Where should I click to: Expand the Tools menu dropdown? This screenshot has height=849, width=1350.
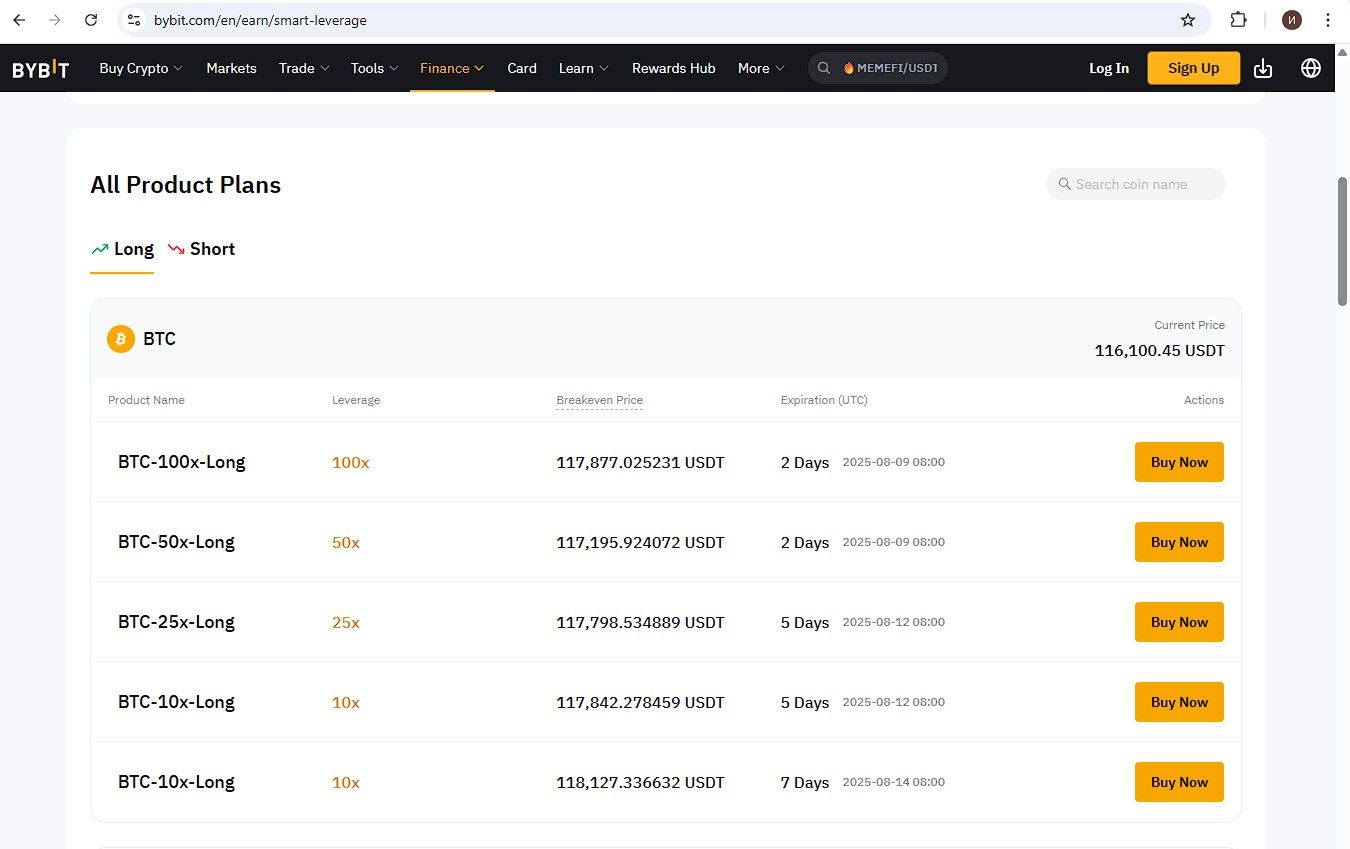(375, 68)
